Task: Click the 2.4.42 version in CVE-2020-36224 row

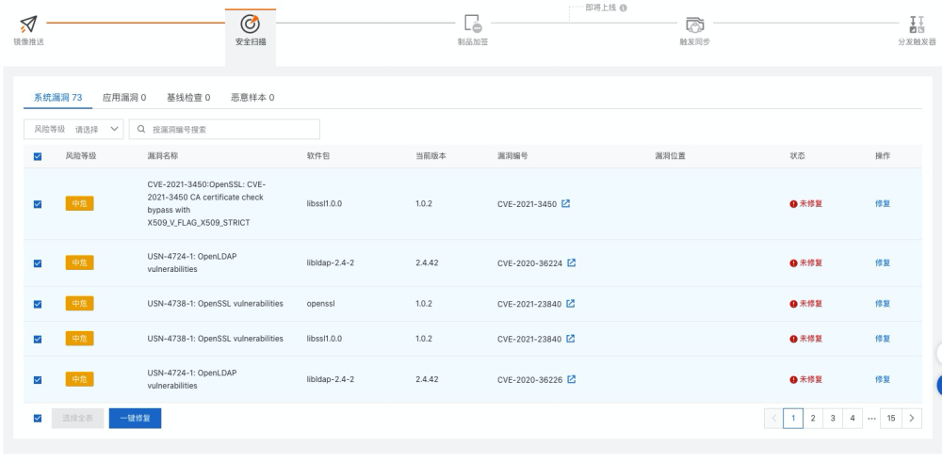Action: coord(427,263)
